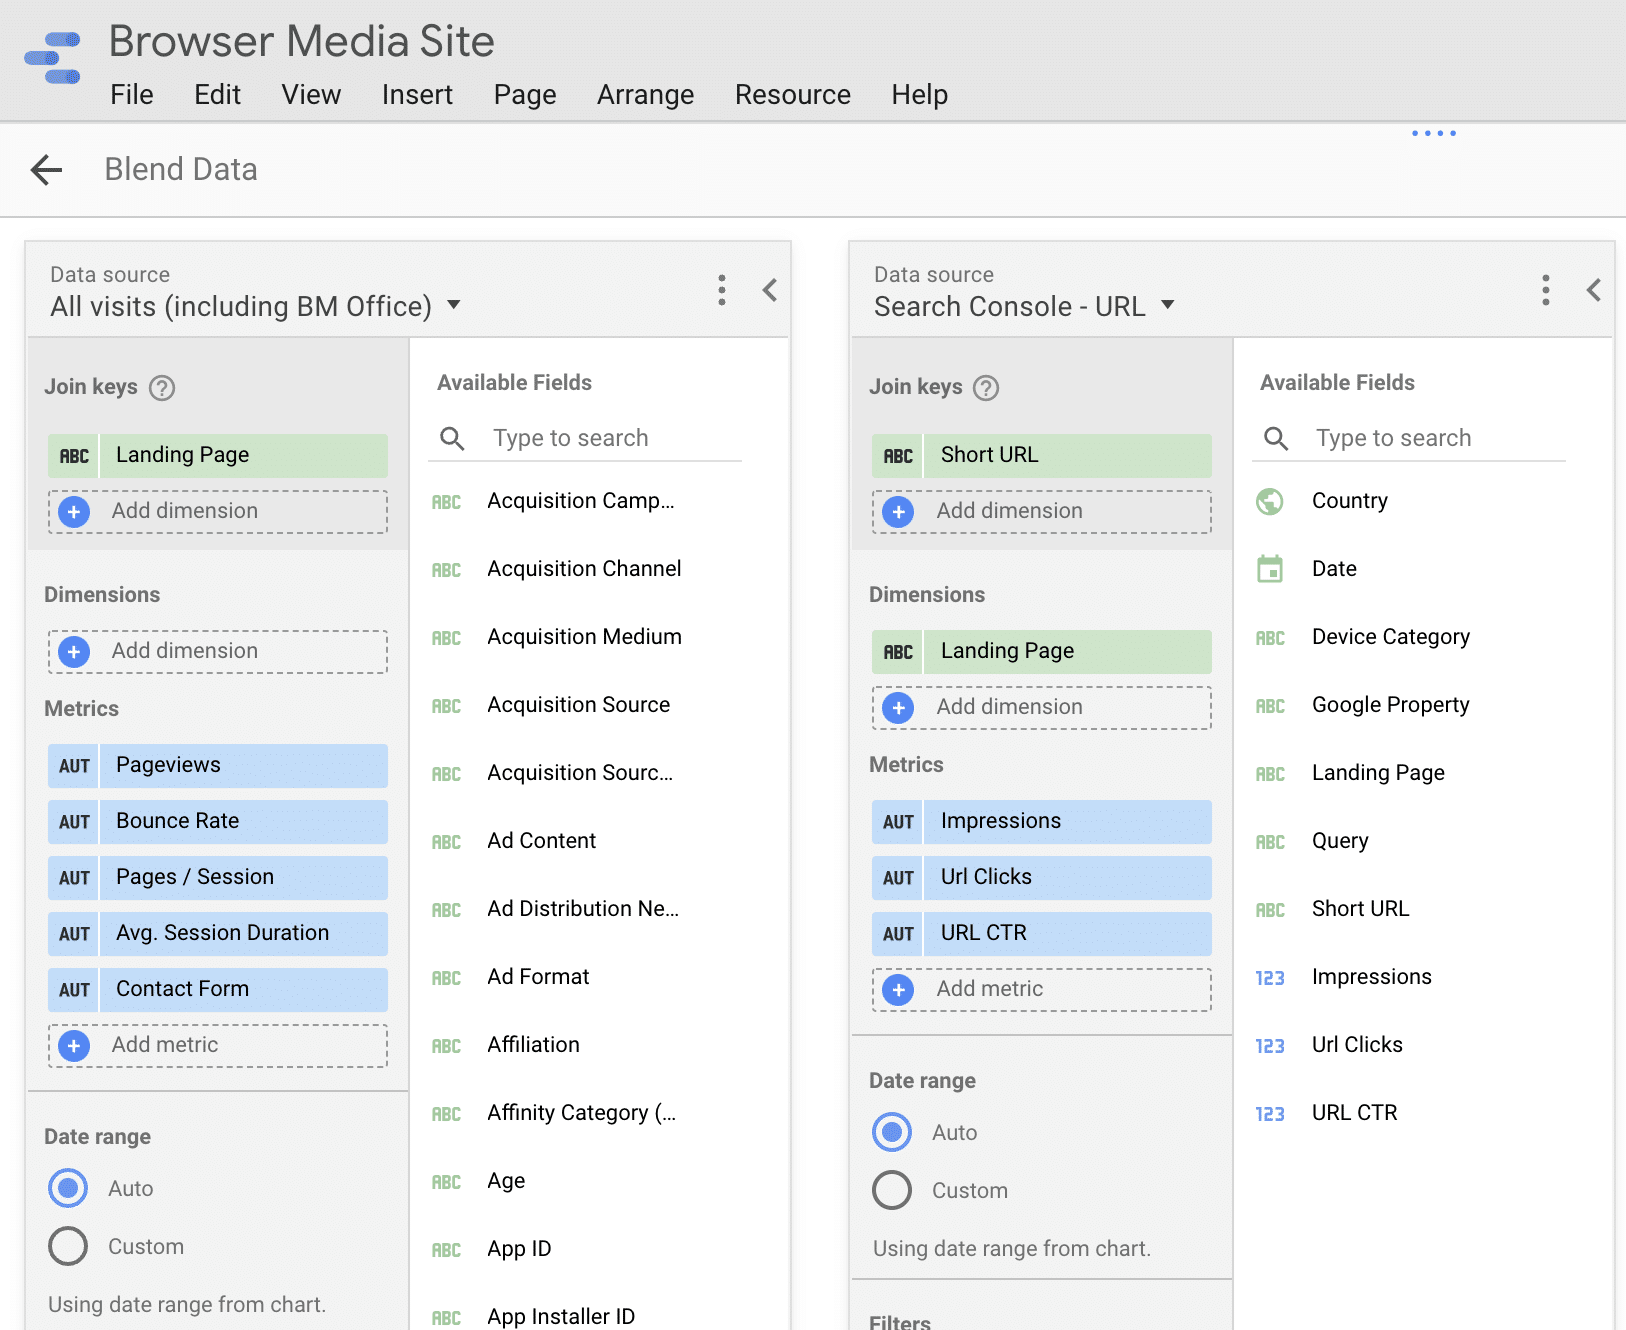Click the calendar icon next to Date
1626x1330 pixels.
[x=1270, y=569]
